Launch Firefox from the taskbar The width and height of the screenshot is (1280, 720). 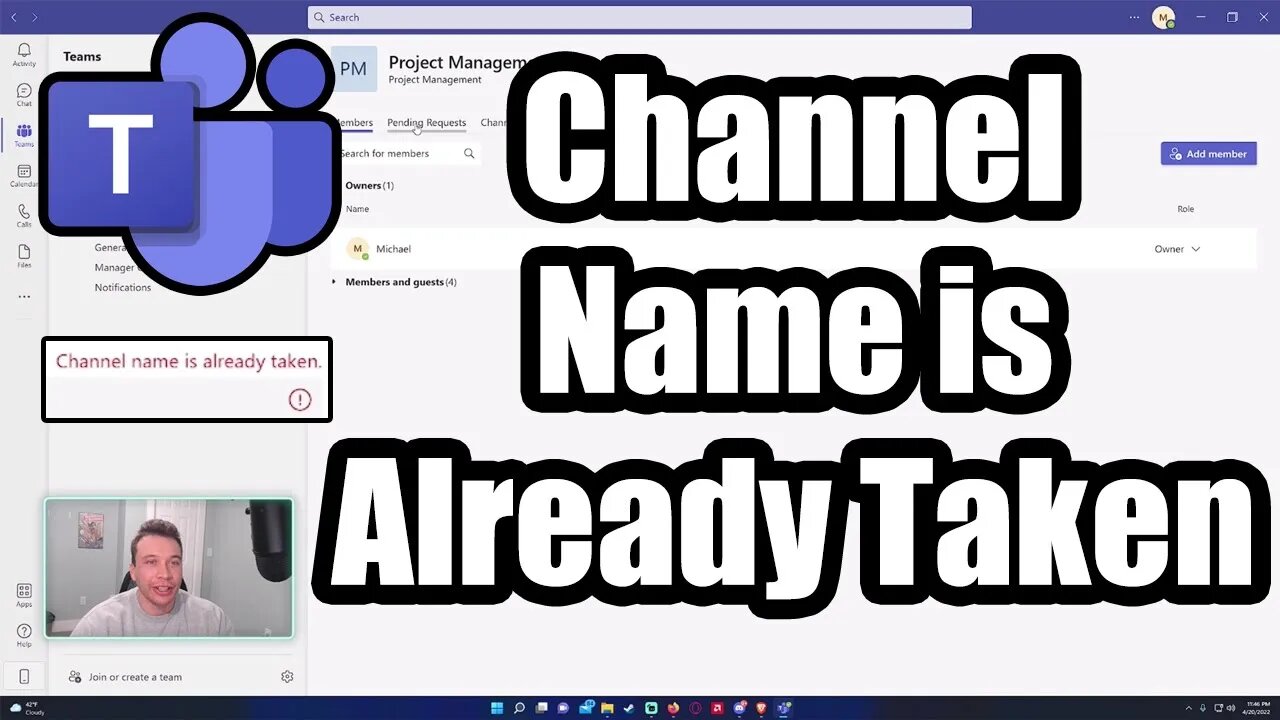point(672,708)
